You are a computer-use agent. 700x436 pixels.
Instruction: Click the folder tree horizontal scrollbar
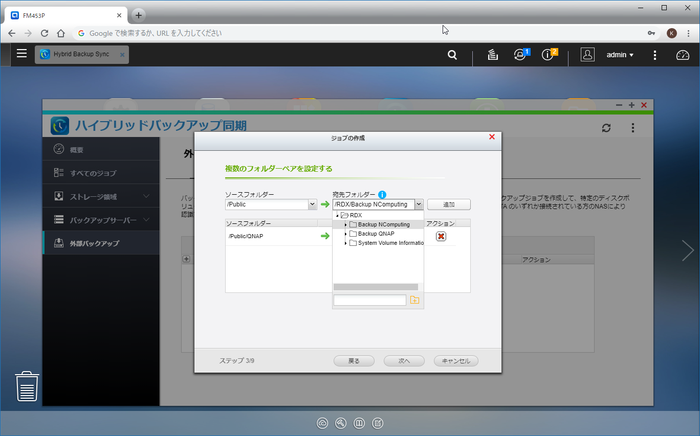[376, 287]
